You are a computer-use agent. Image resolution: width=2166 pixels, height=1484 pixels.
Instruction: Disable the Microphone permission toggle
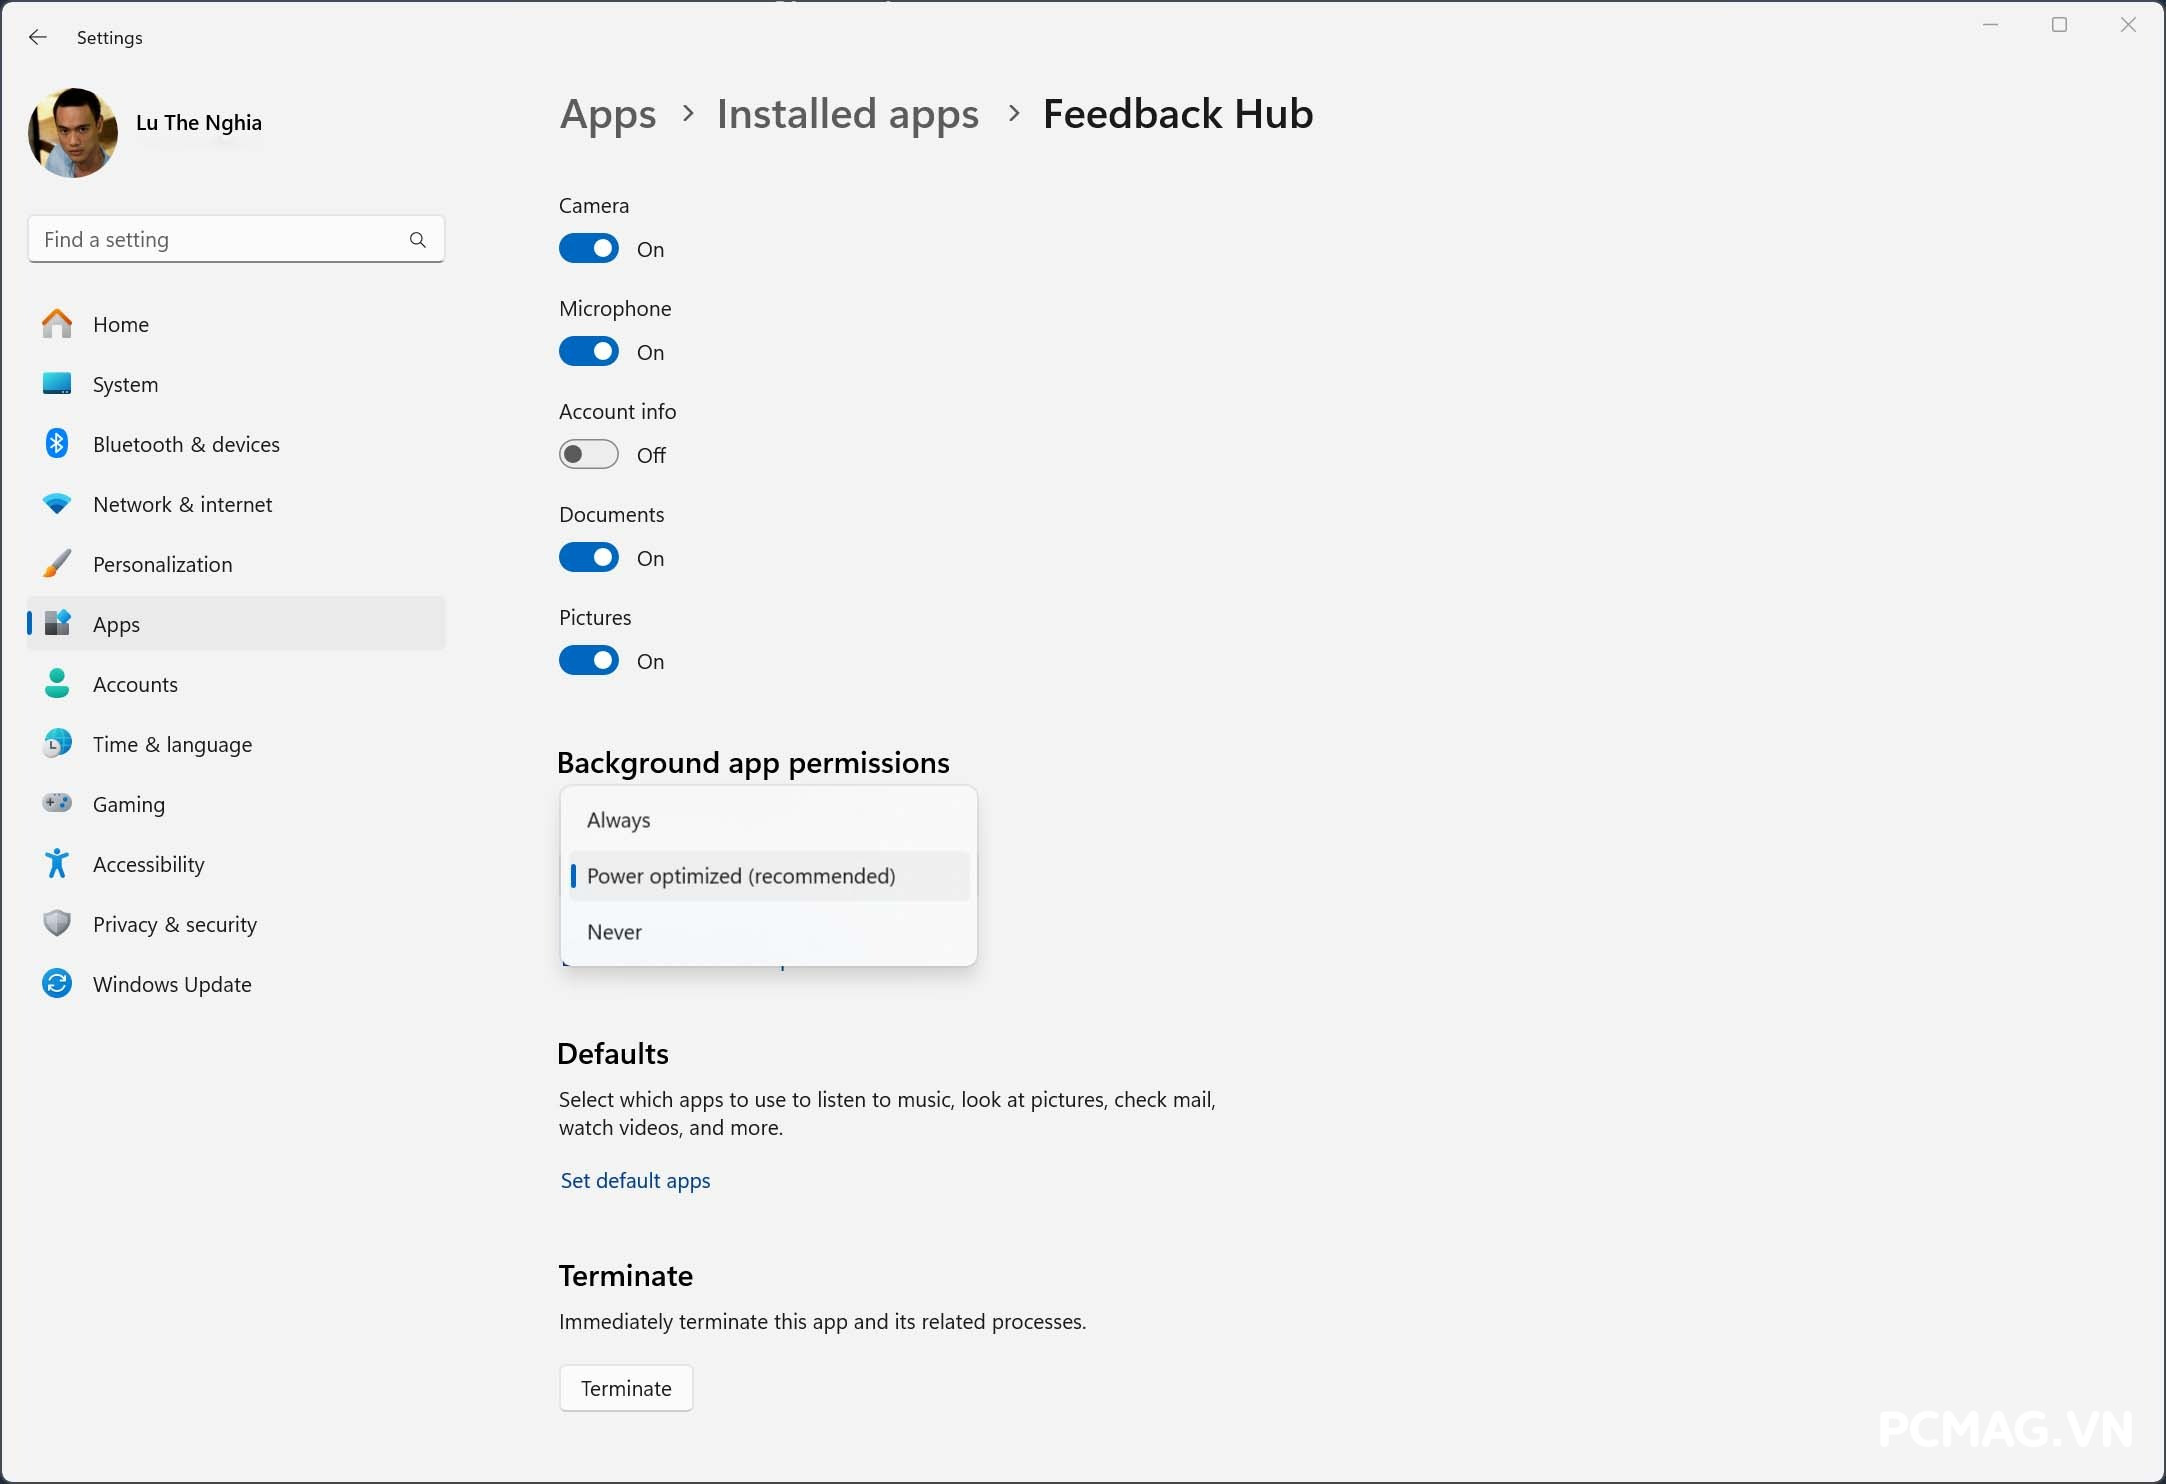click(x=589, y=352)
